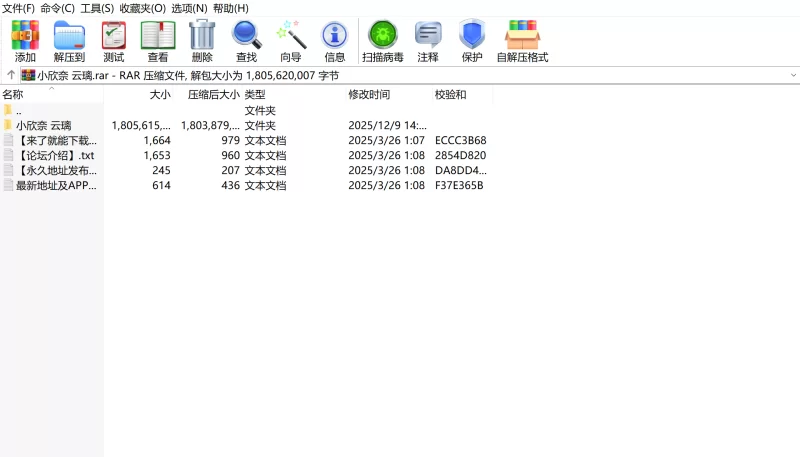Image resolution: width=800 pixels, height=457 pixels.
Task: Click size value 614
Action: pyautogui.click(x=161, y=185)
